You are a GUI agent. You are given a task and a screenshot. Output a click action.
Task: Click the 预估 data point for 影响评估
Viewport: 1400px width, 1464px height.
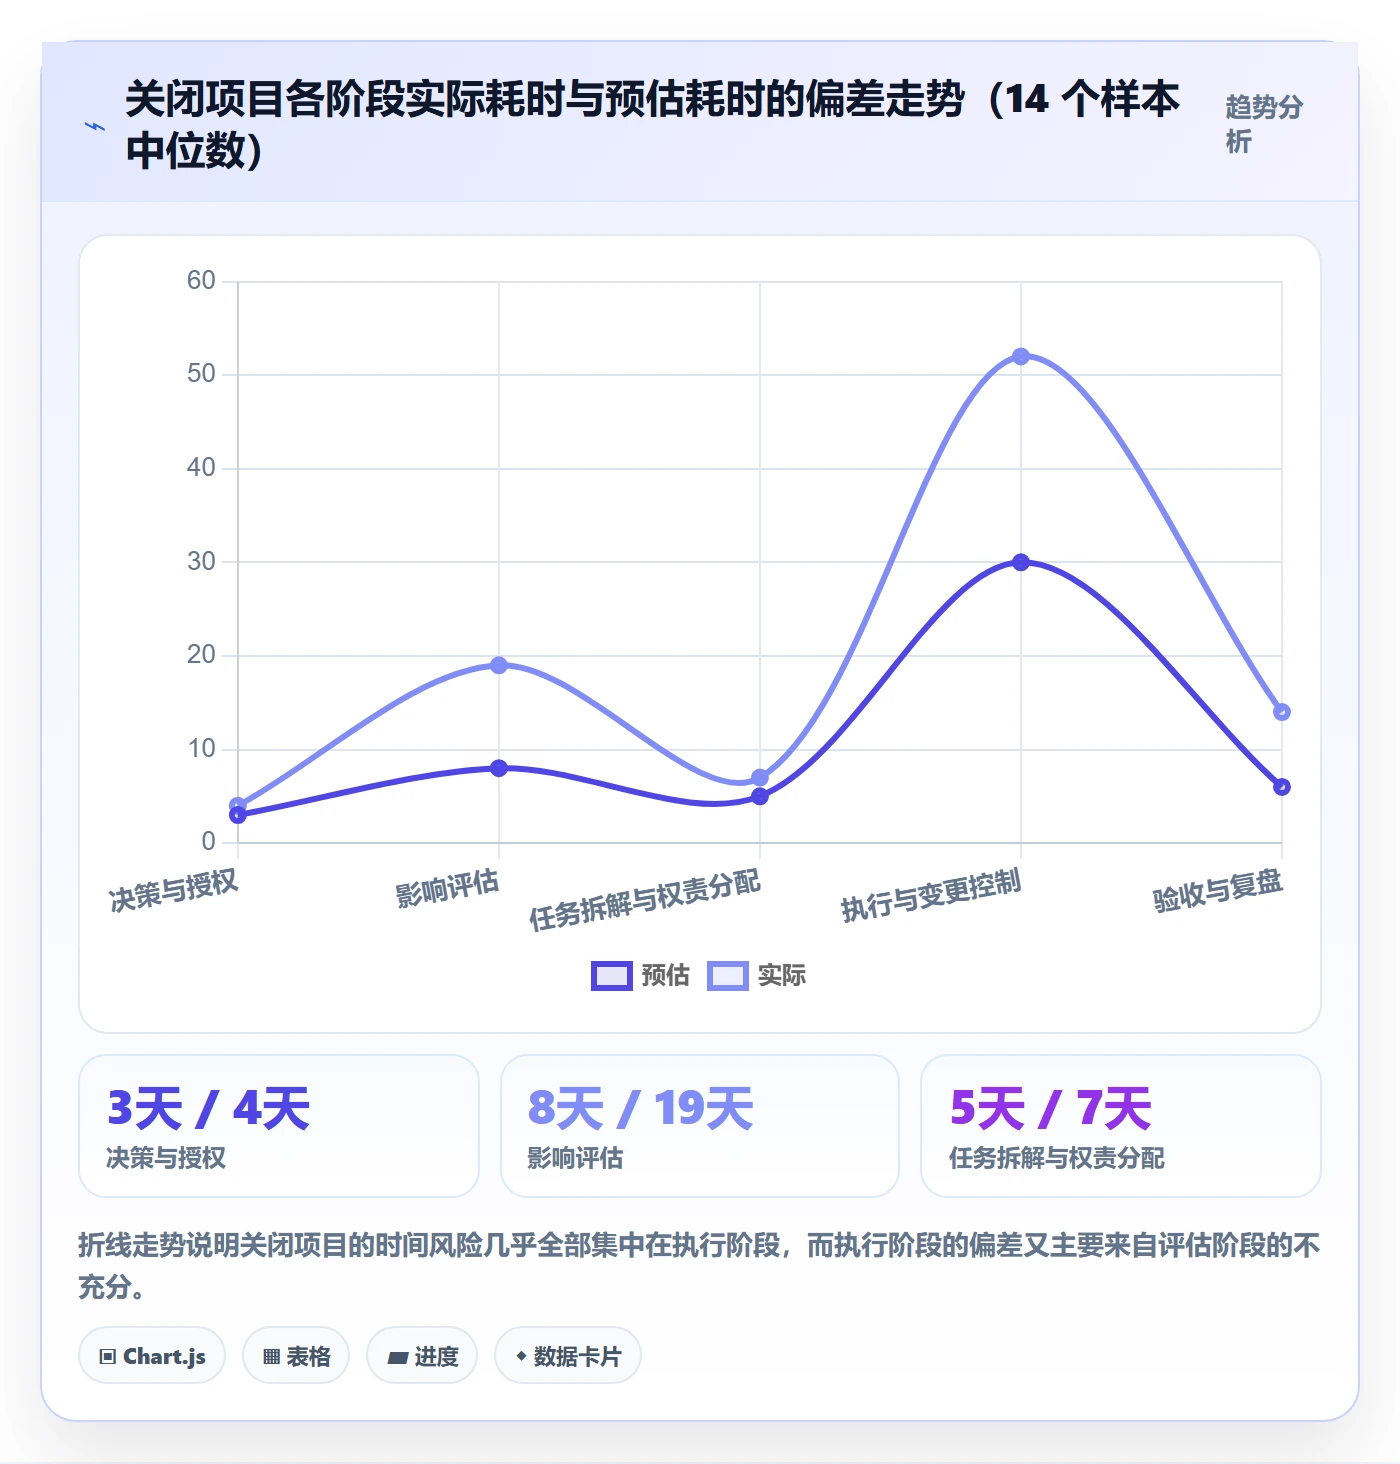tap(499, 768)
